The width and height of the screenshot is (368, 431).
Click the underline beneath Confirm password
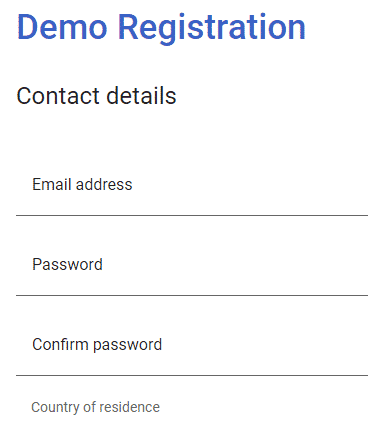coord(192,375)
